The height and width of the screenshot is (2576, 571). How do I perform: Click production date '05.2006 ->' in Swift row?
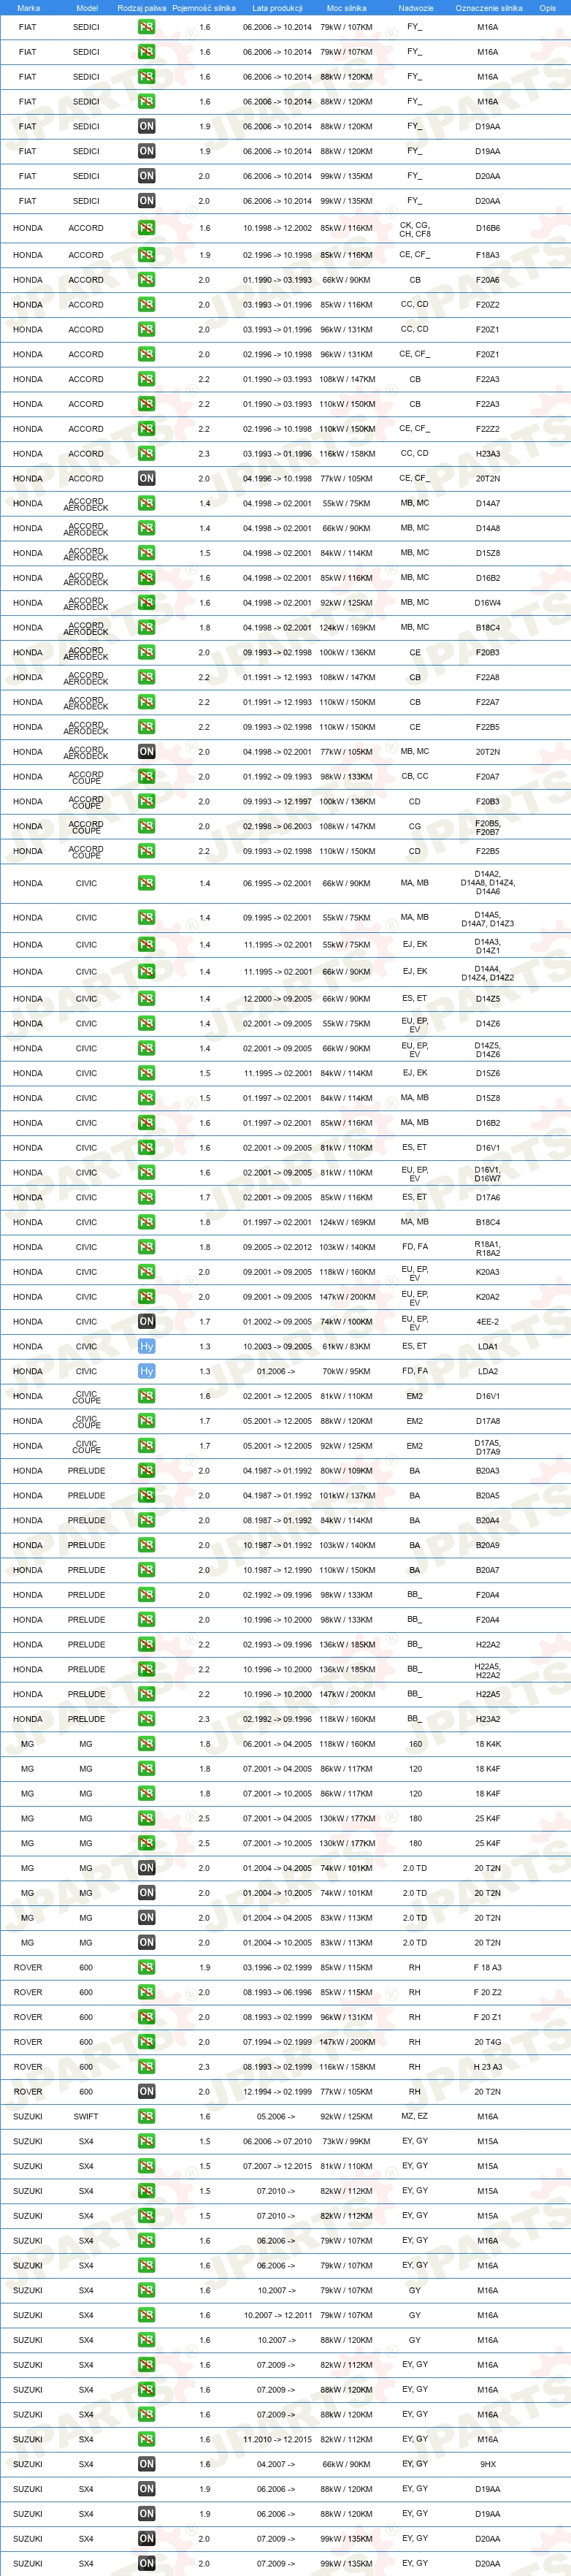[x=276, y=2117]
